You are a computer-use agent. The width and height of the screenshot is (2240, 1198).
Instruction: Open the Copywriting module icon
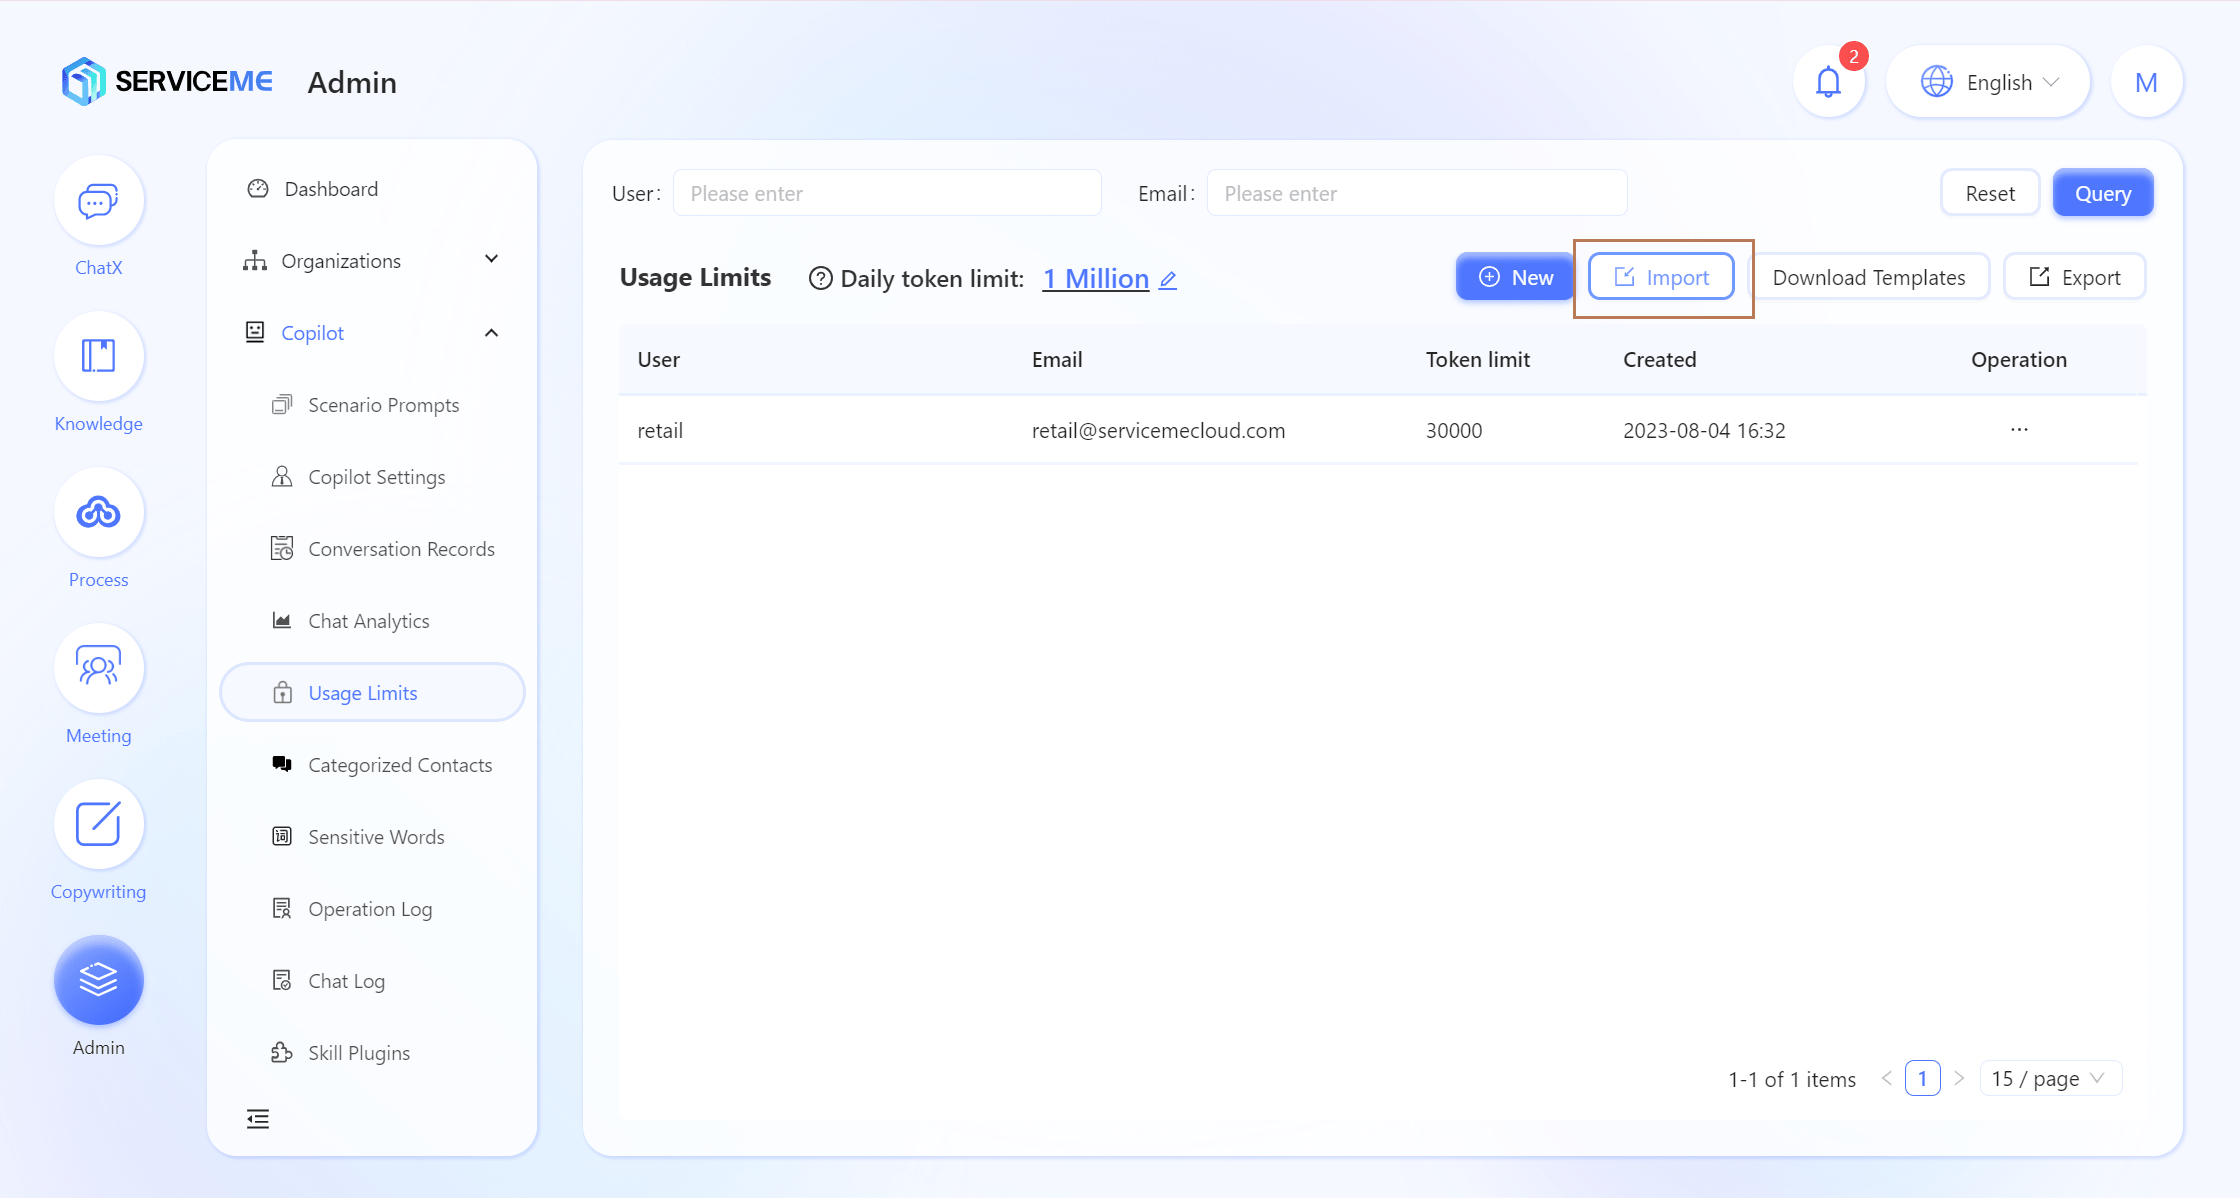[98, 825]
